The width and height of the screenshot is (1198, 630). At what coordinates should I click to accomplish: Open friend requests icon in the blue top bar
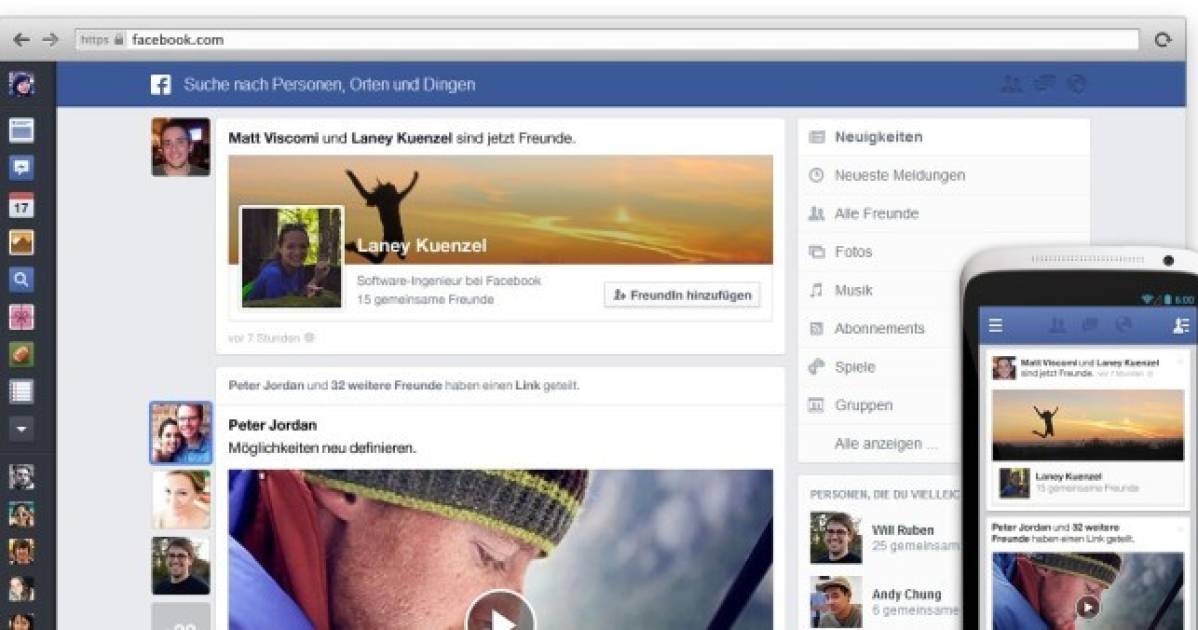[x=1012, y=84]
